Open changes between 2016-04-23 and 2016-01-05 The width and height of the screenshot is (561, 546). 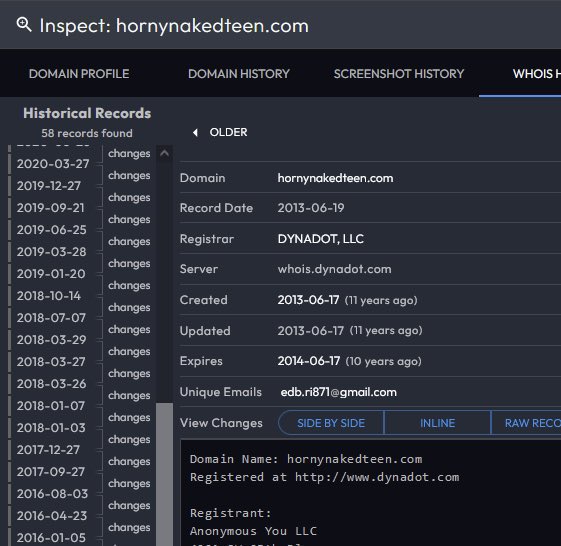pos(129,527)
